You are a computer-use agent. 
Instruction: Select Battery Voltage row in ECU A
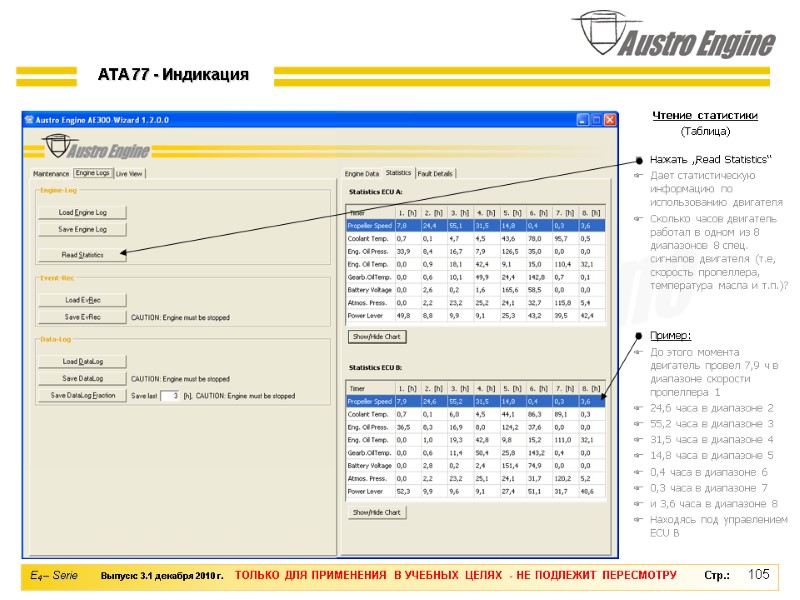coord(475,290)
